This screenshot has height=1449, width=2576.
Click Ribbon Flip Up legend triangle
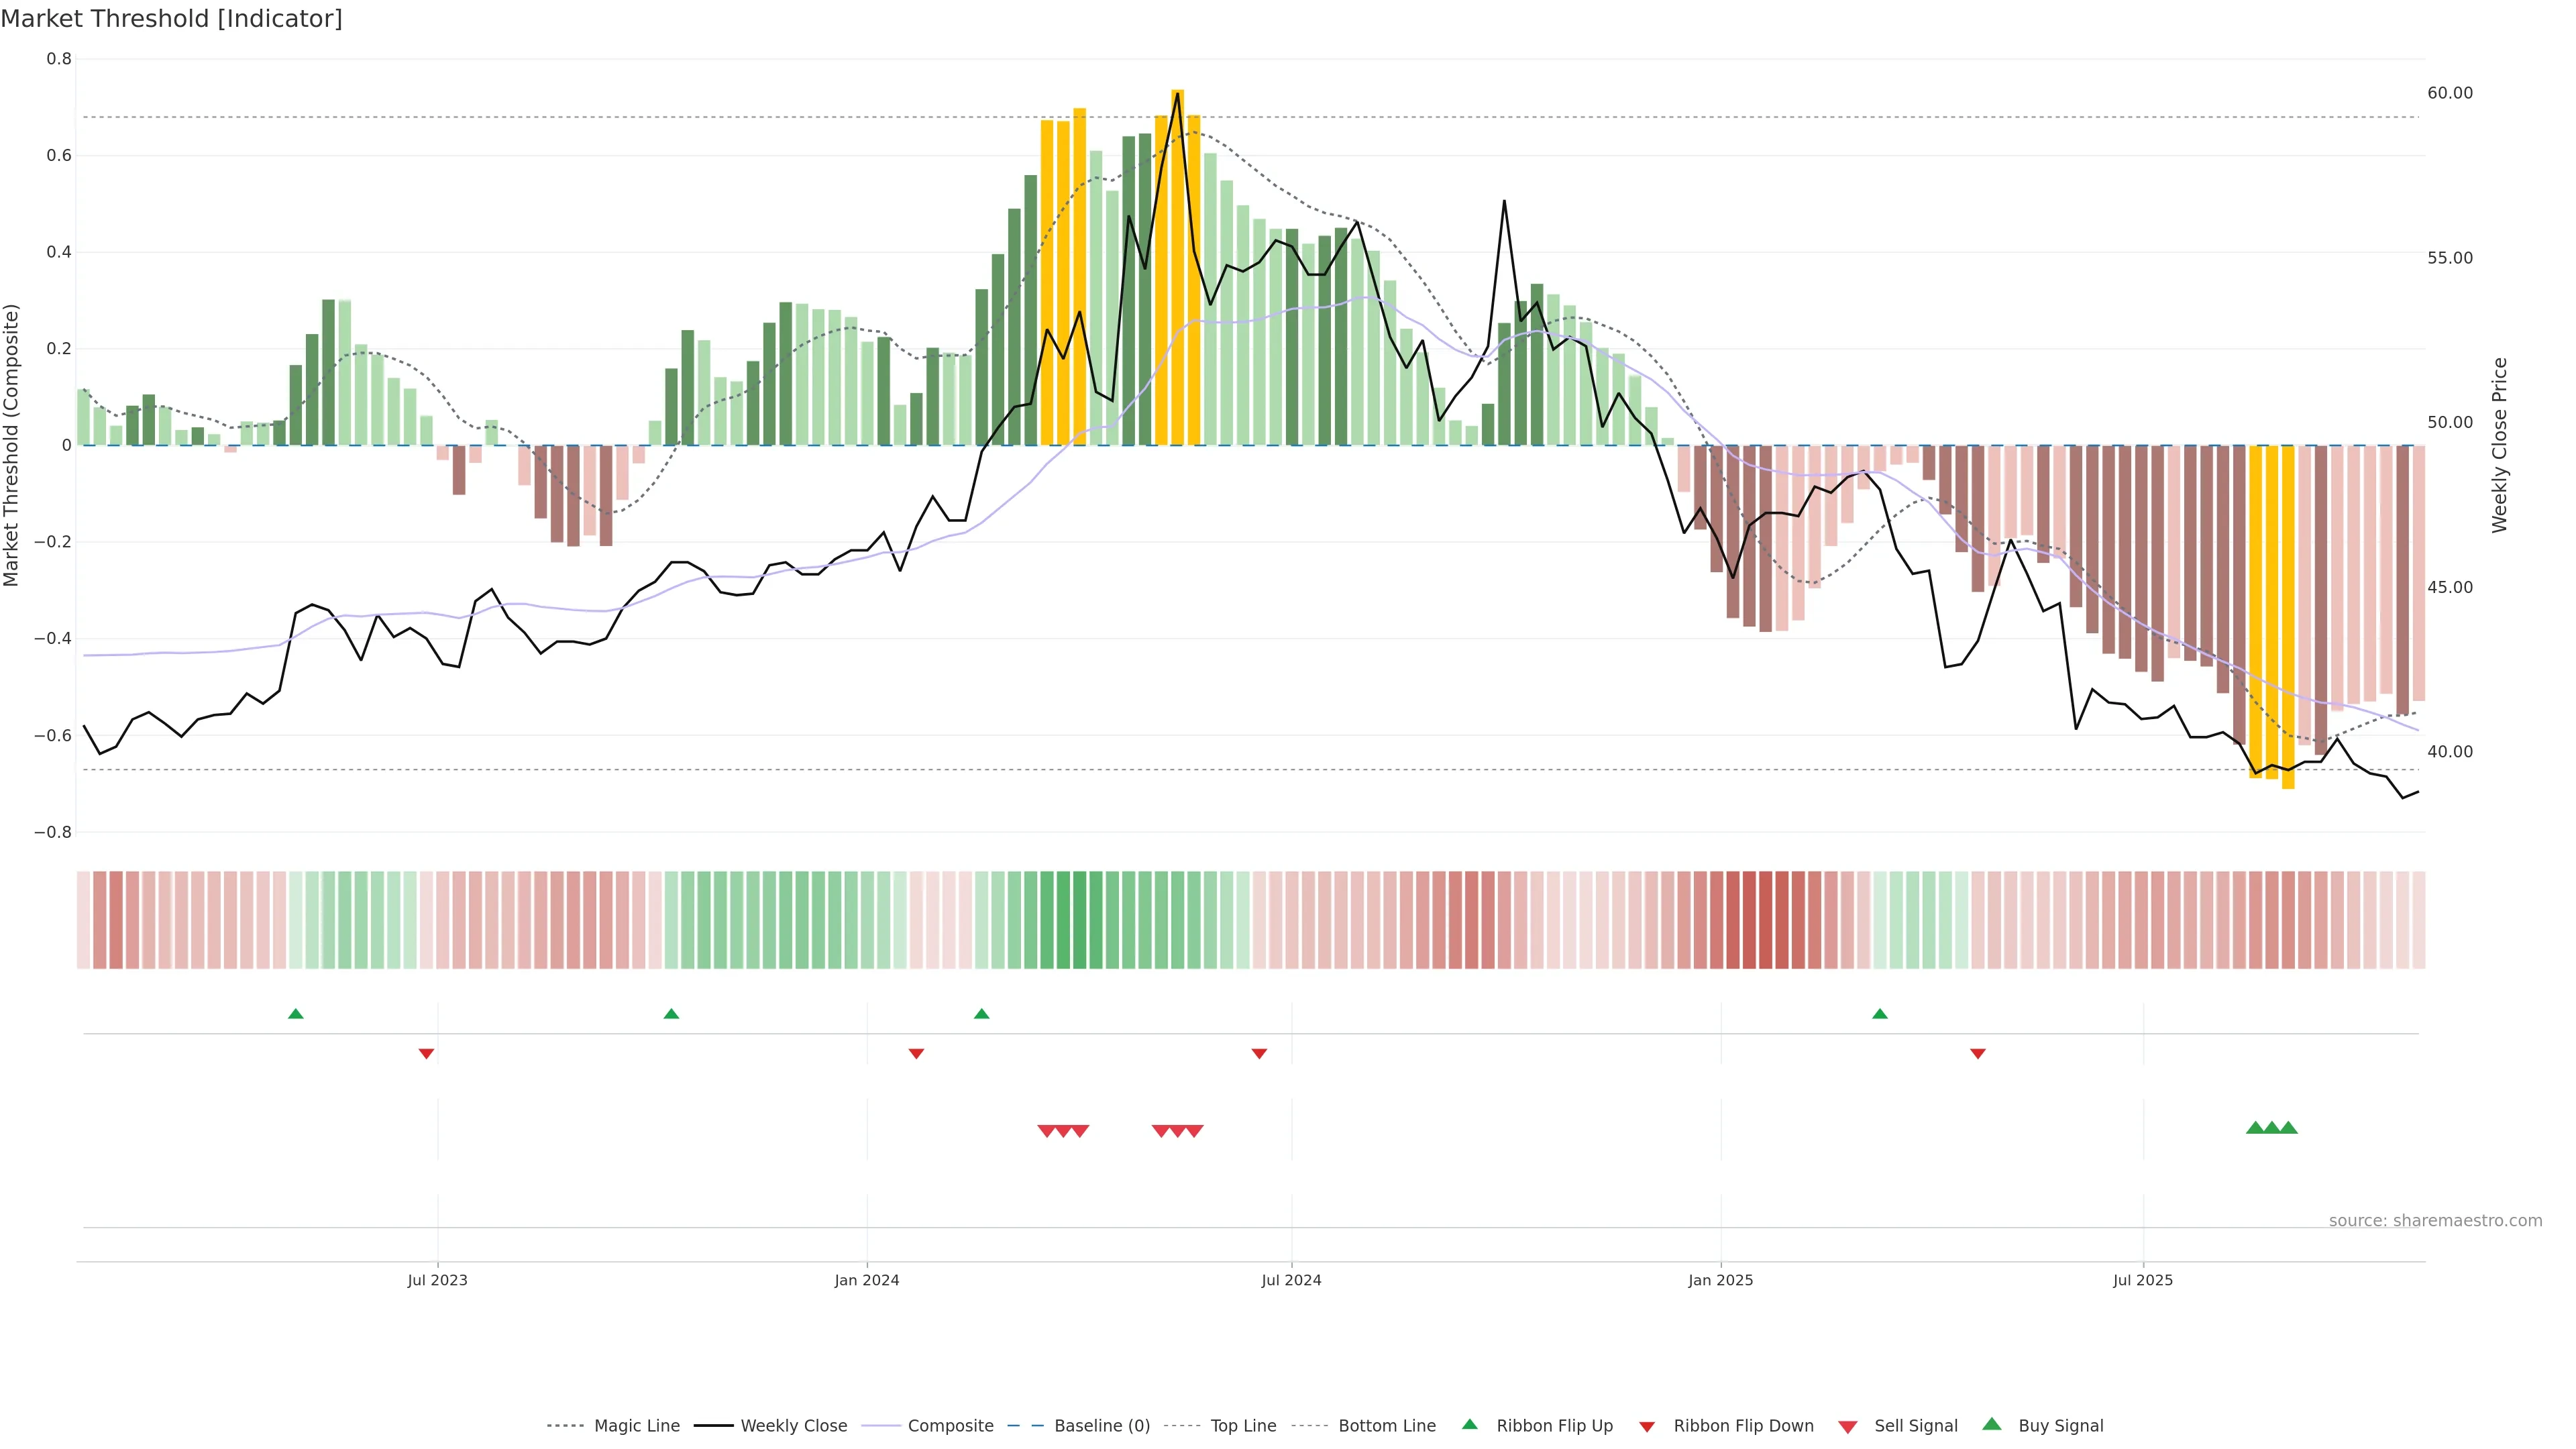(1469, 1425)
